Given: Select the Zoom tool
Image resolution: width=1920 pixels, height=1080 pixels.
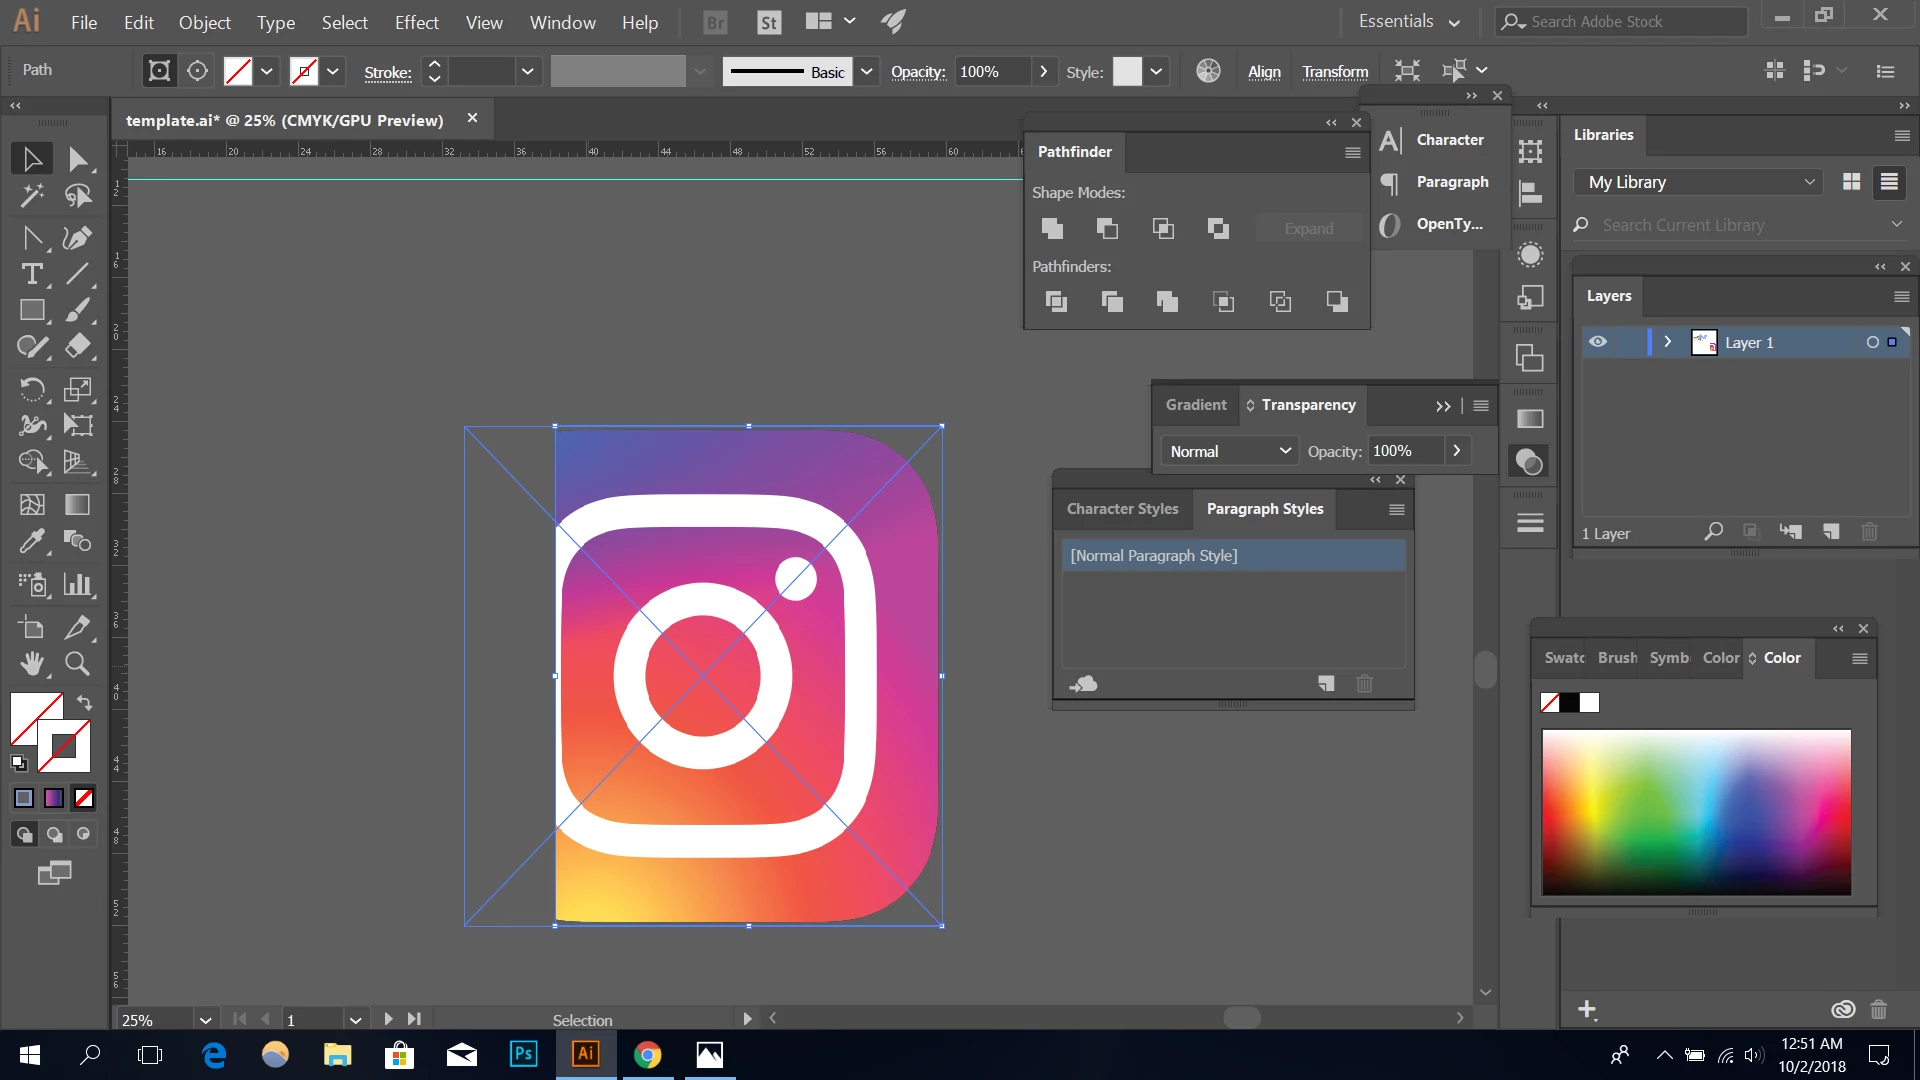Looking at the screenshot, I should [x=77, y=663].
